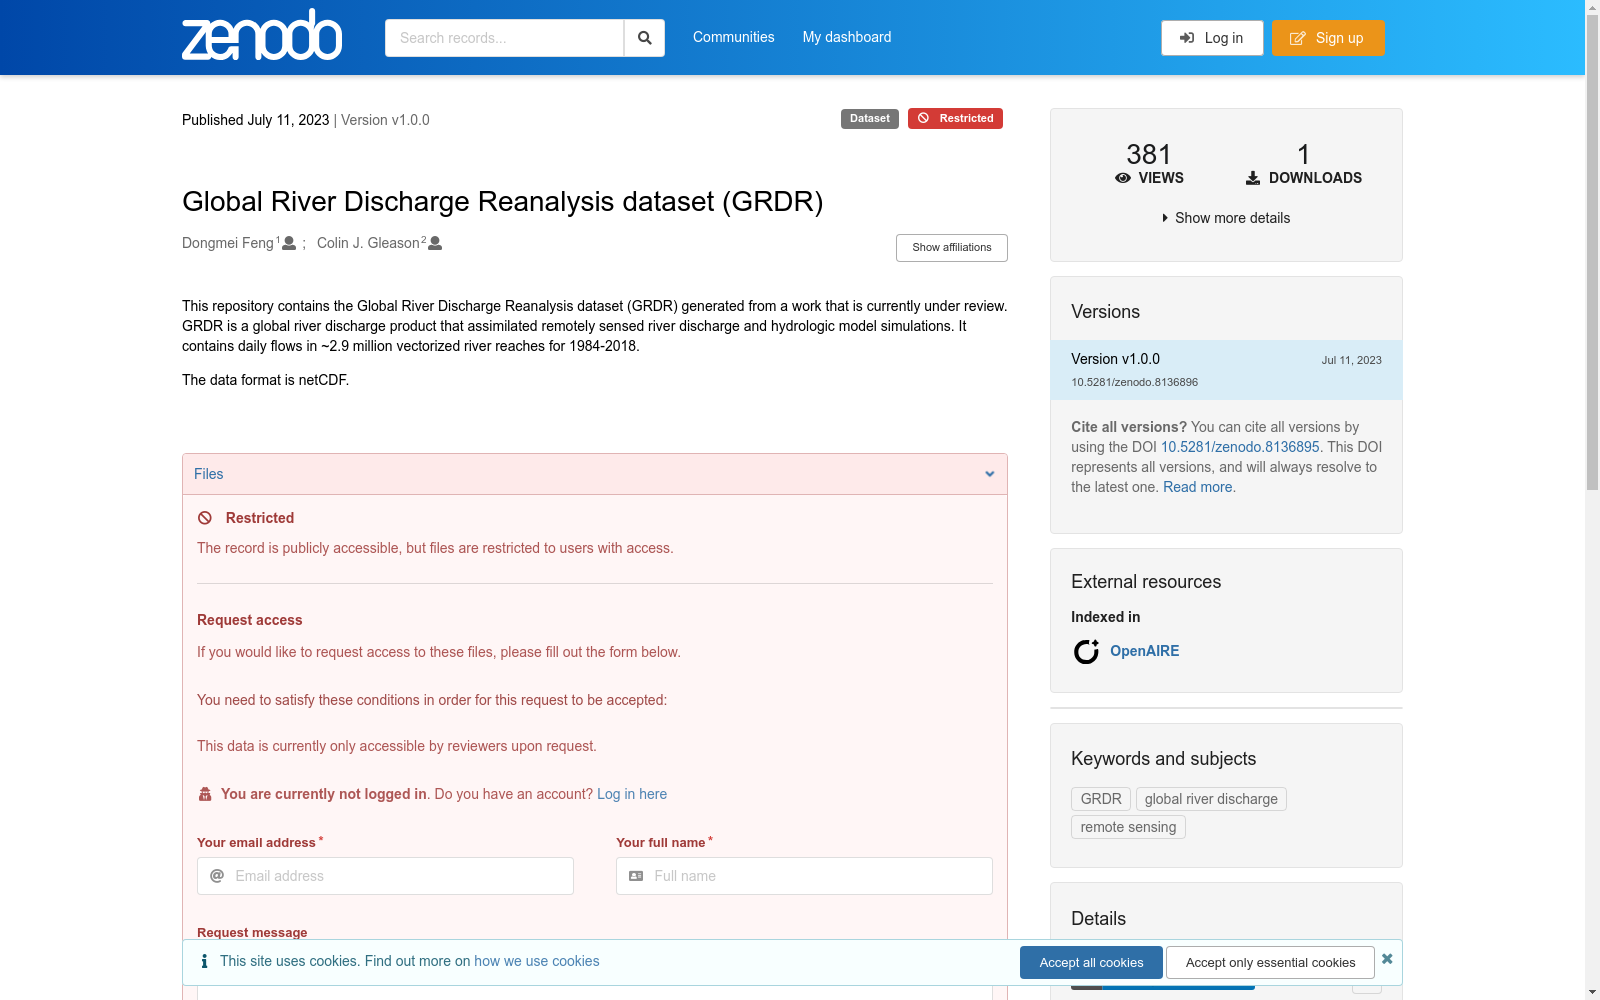Viewport: 1600px width, 1000px height.
Task: Open the Communities menu item
Action: click(734, 37)
